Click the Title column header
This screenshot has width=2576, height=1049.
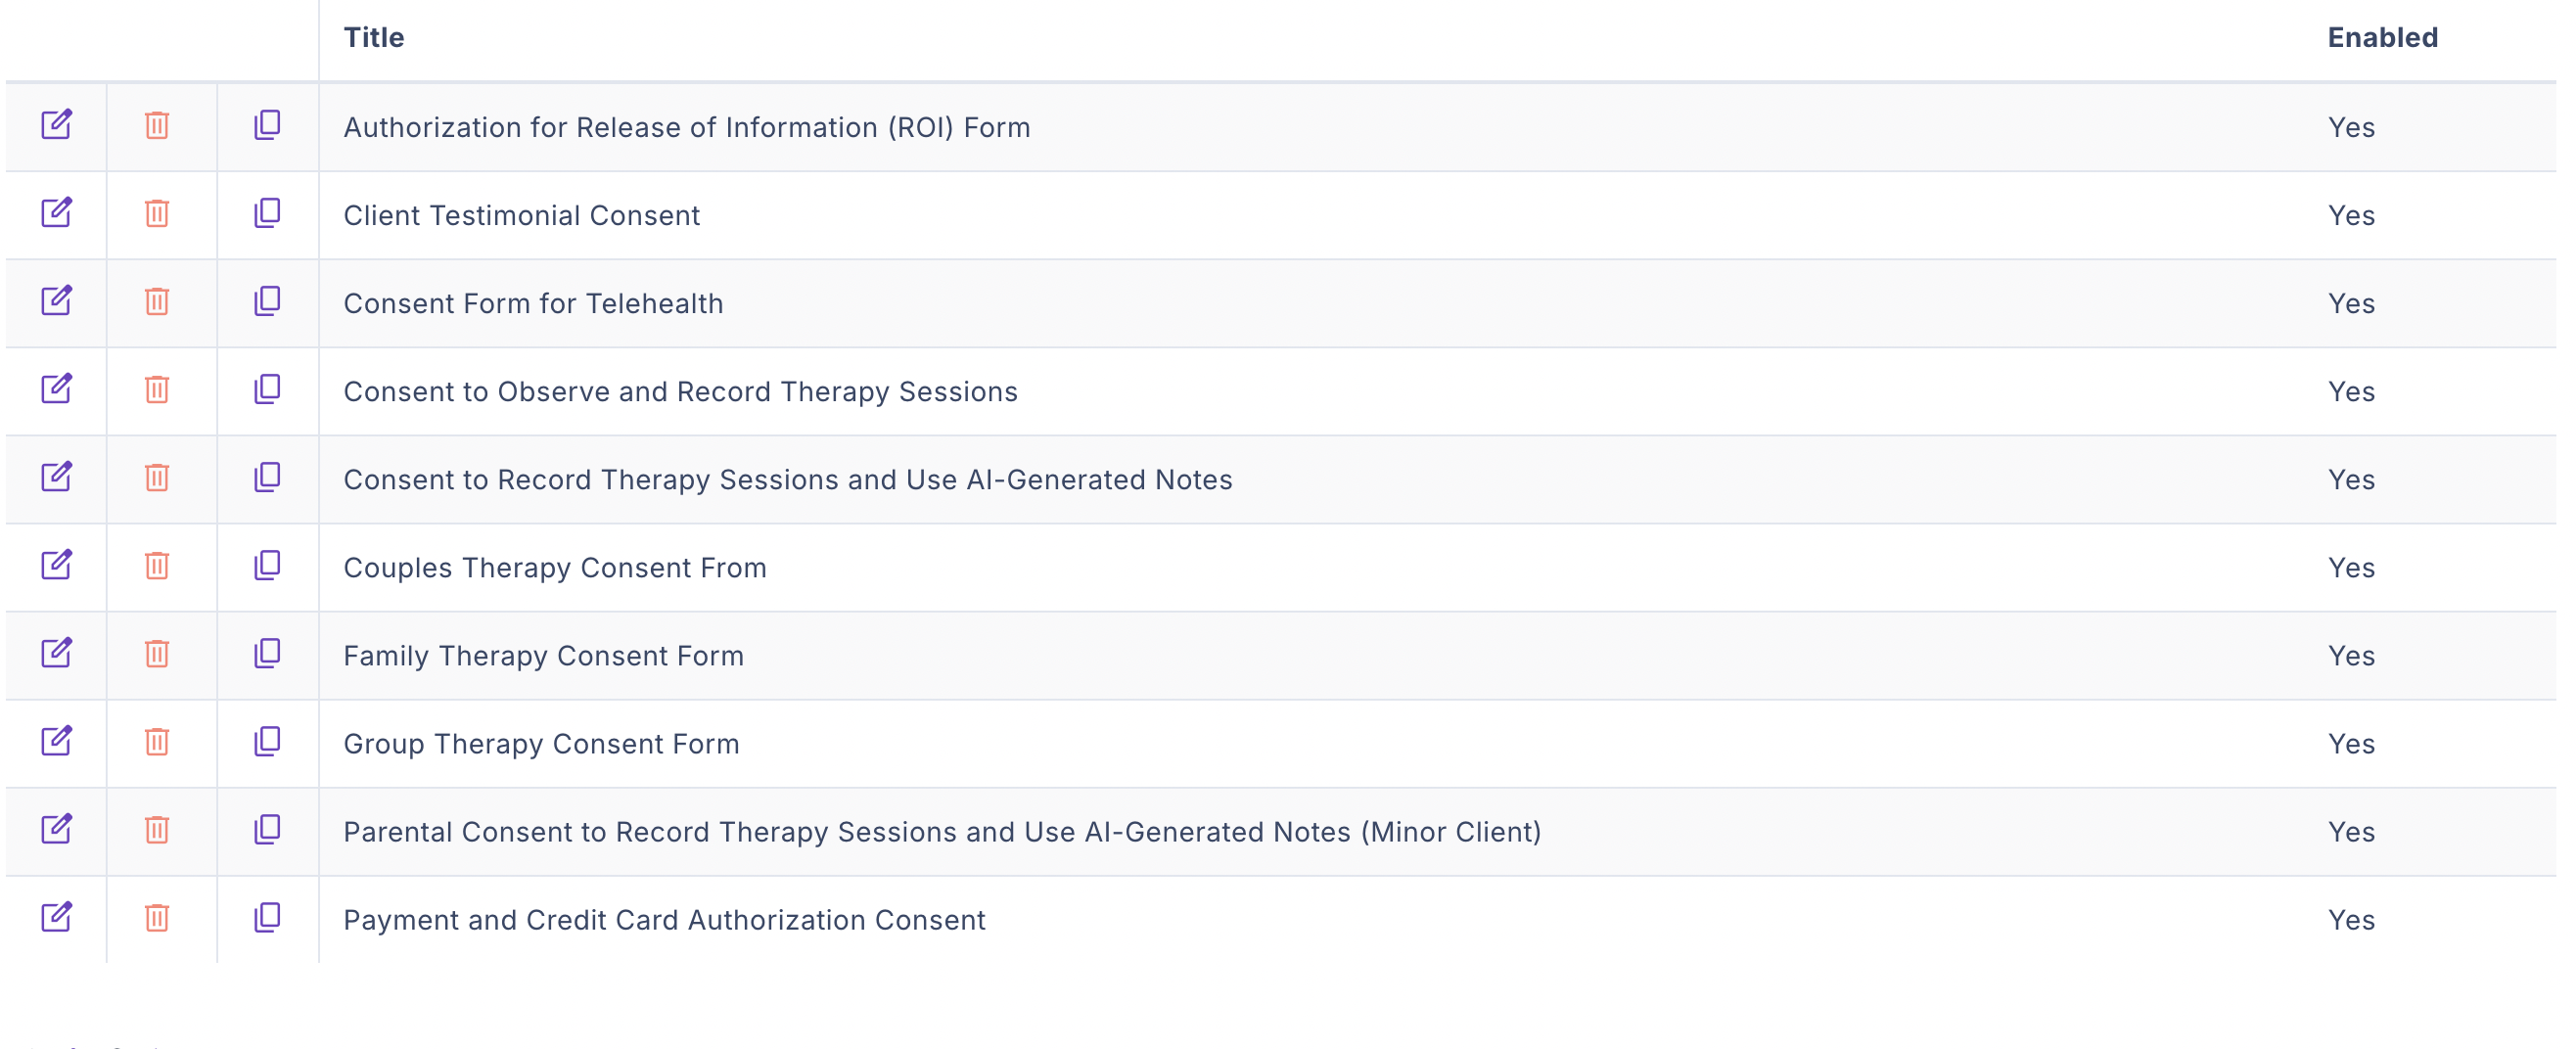(x=374, y=38)
